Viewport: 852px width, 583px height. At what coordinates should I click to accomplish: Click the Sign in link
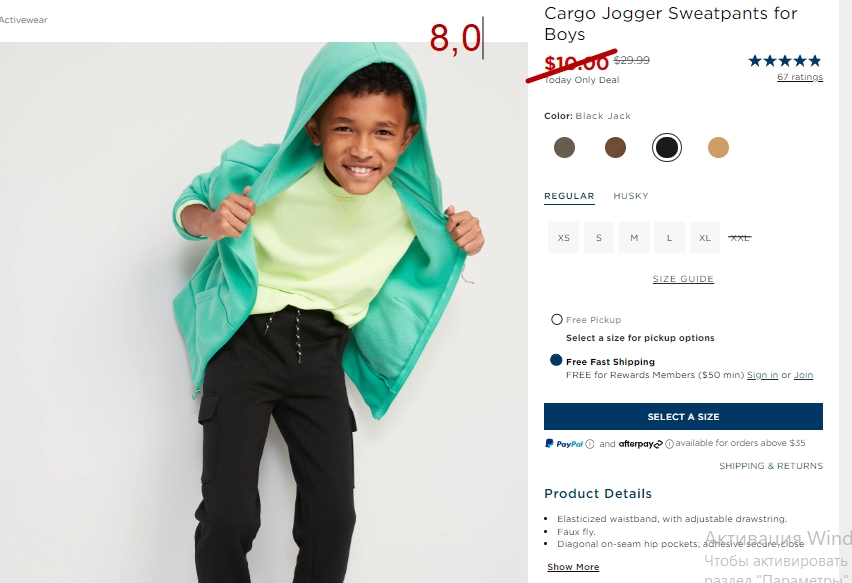coord(762,375)
